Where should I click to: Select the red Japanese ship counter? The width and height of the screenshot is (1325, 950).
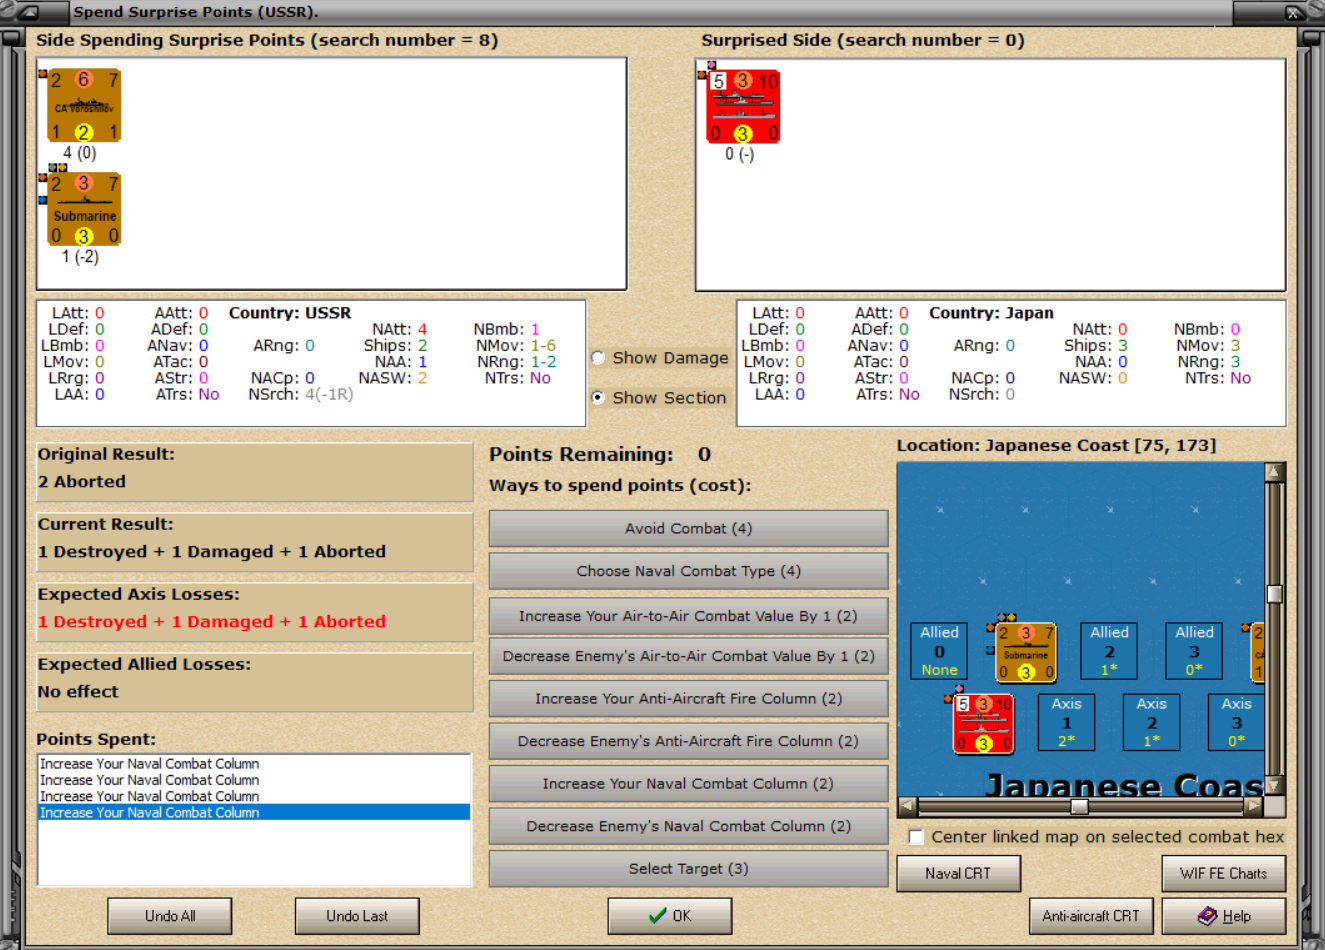click(x=743, y=107)
